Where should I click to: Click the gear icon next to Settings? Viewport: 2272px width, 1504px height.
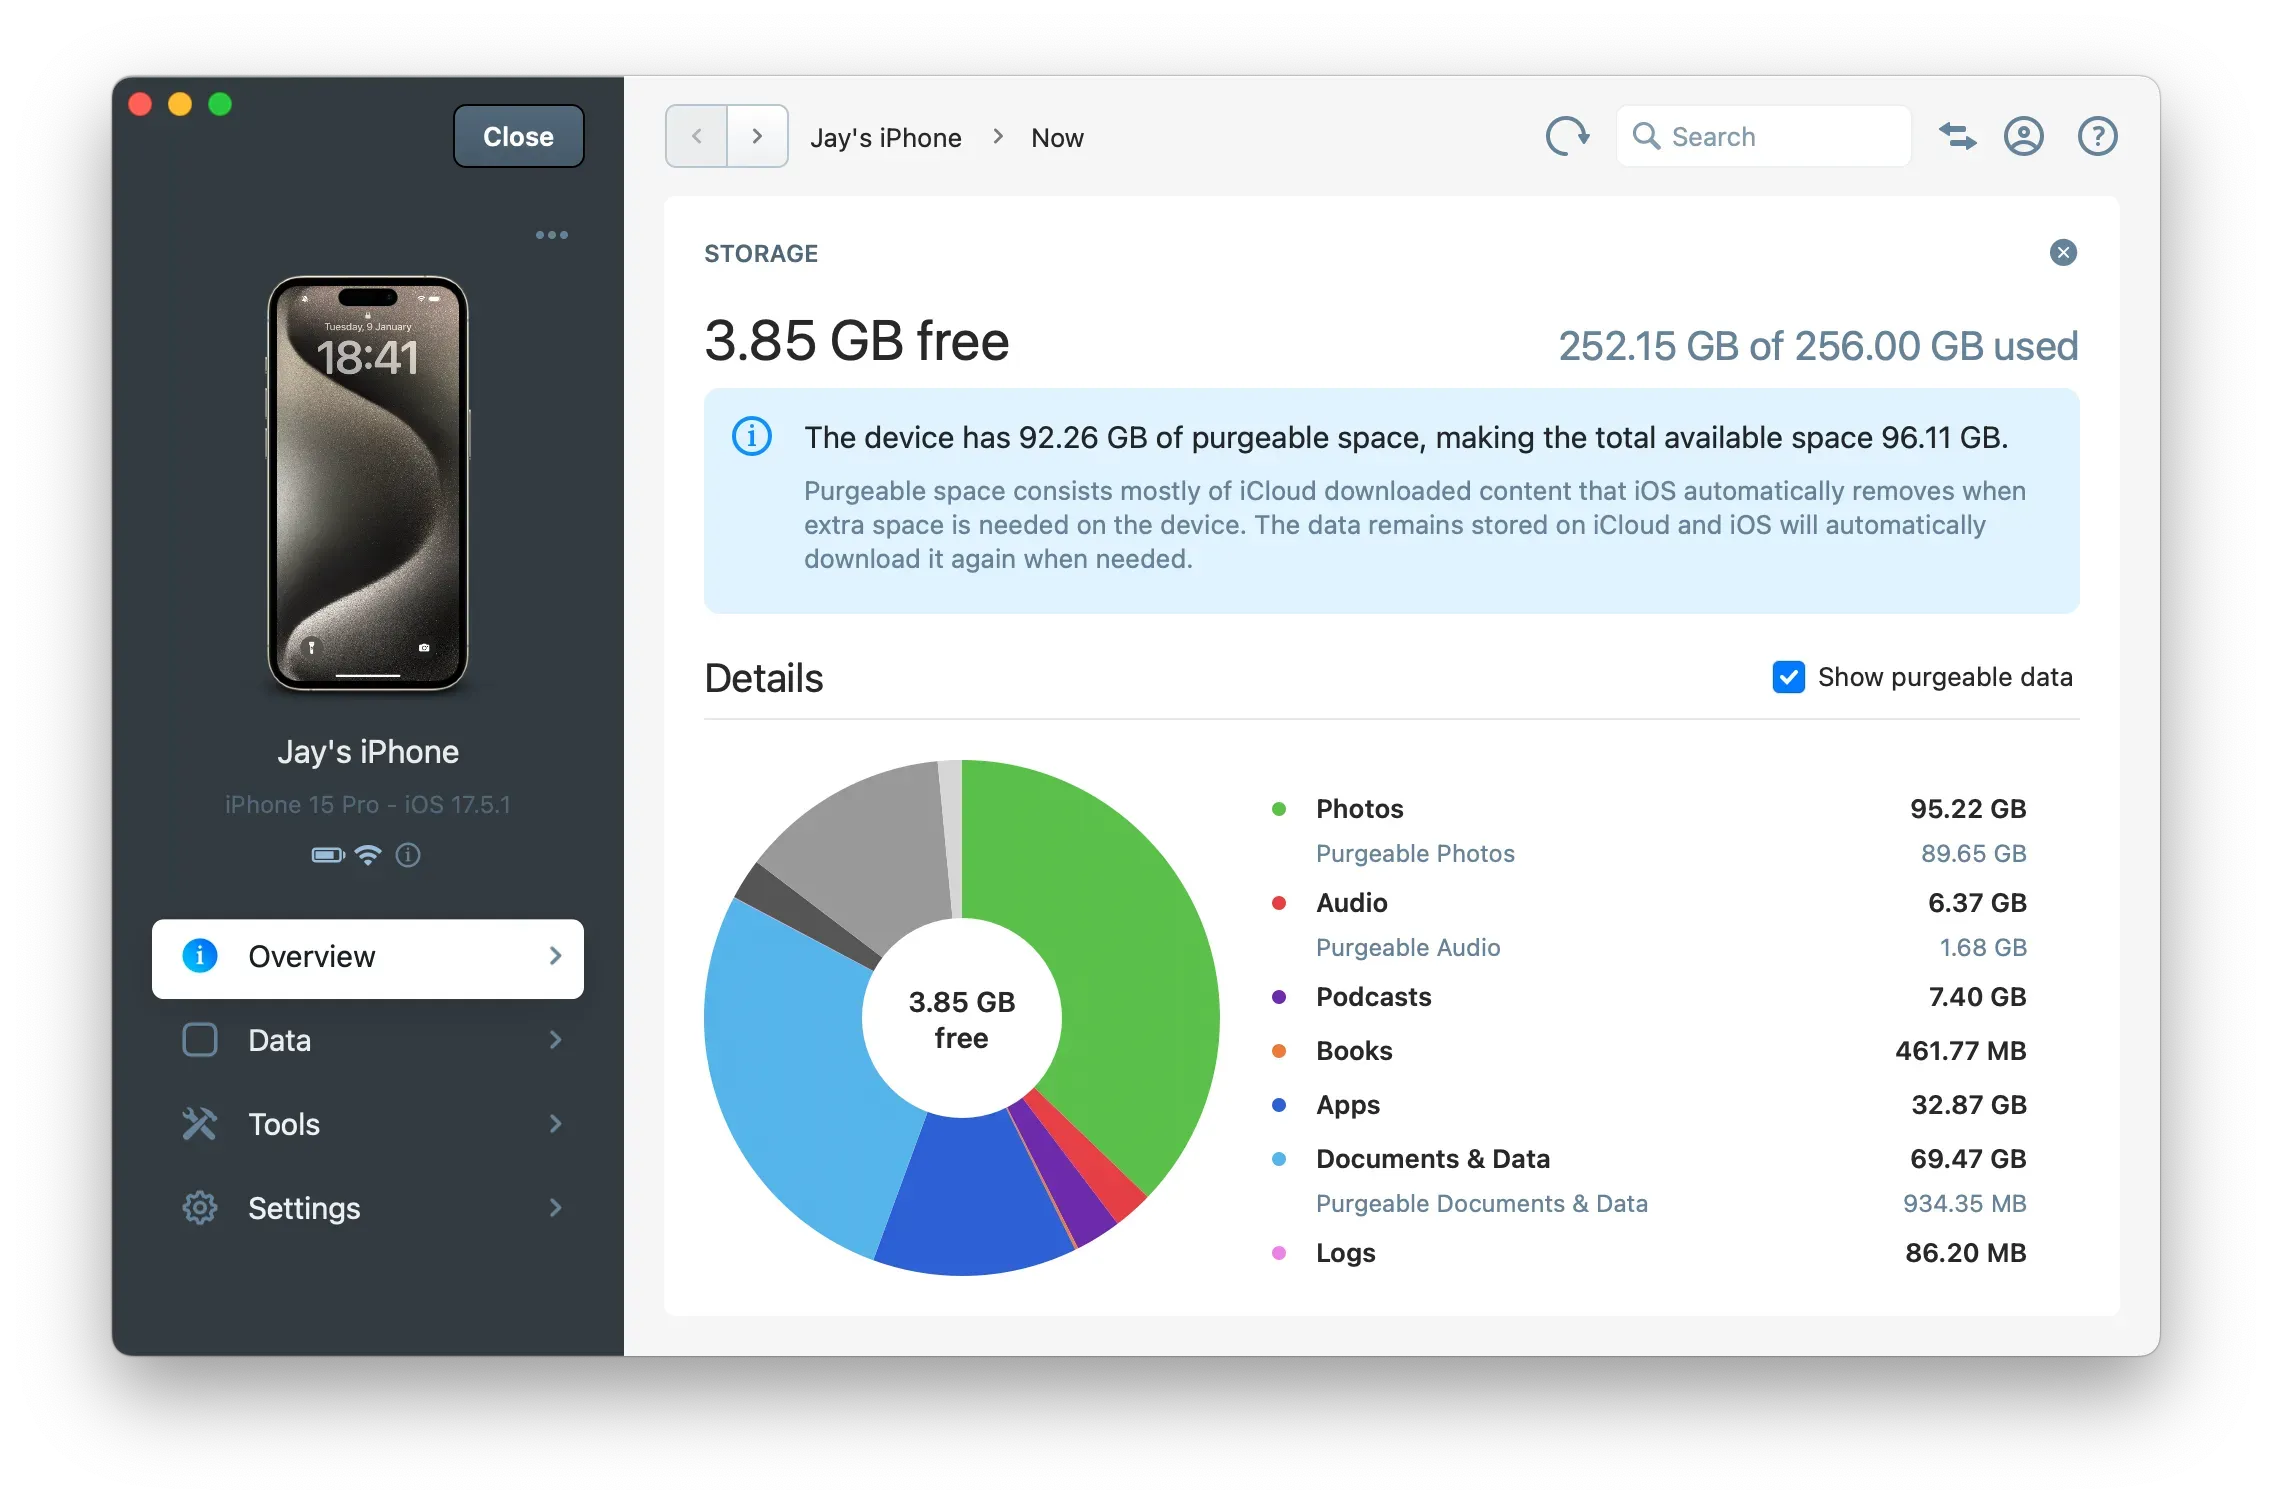(200, 1208)
